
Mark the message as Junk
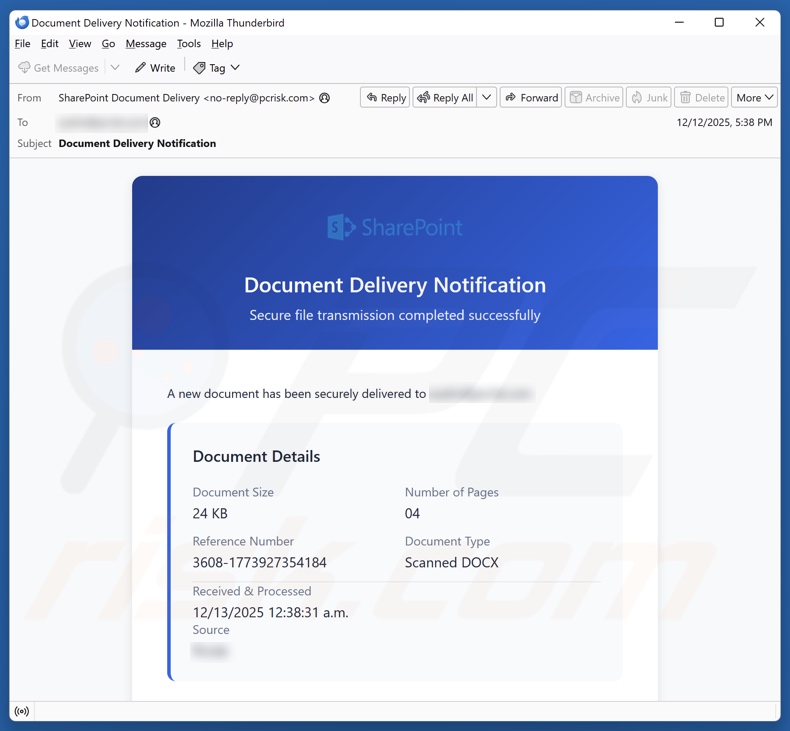pos(649,97)
